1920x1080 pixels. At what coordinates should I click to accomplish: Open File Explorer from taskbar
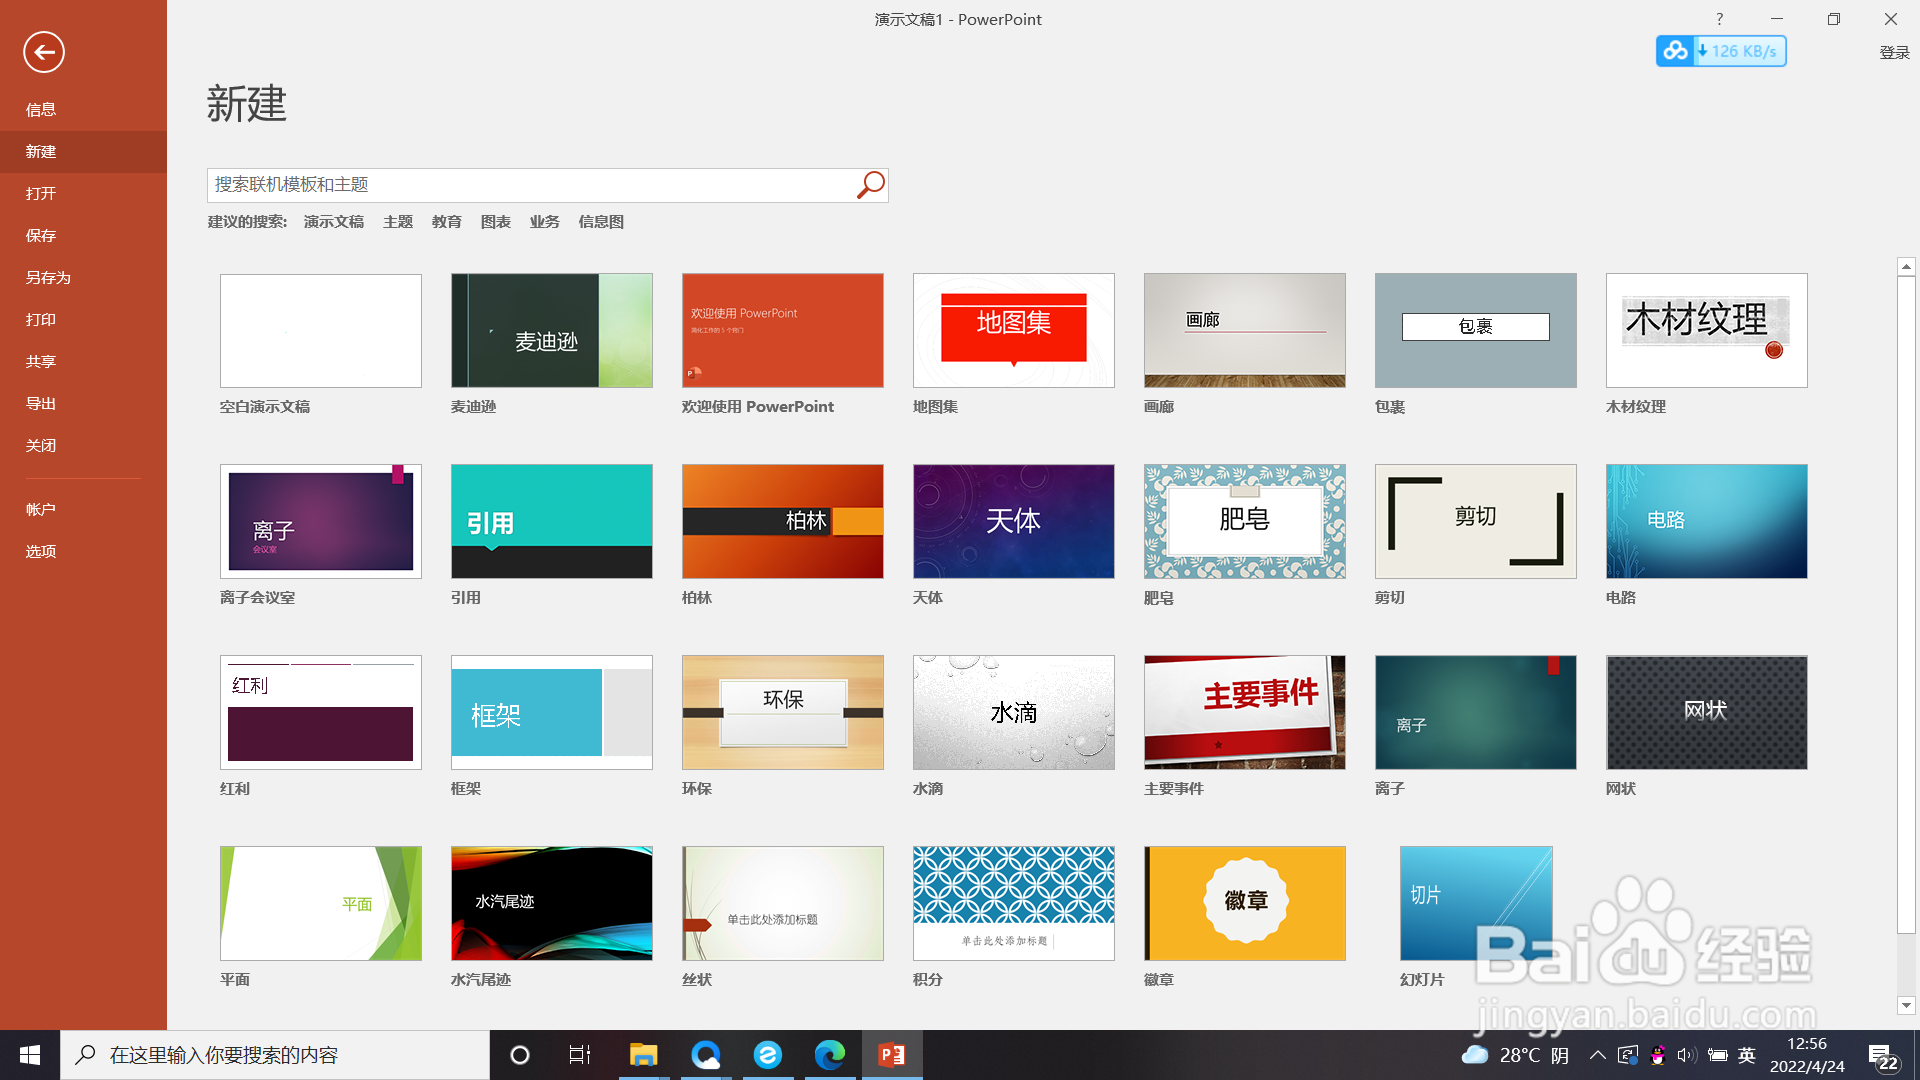tap(643, 1055)
